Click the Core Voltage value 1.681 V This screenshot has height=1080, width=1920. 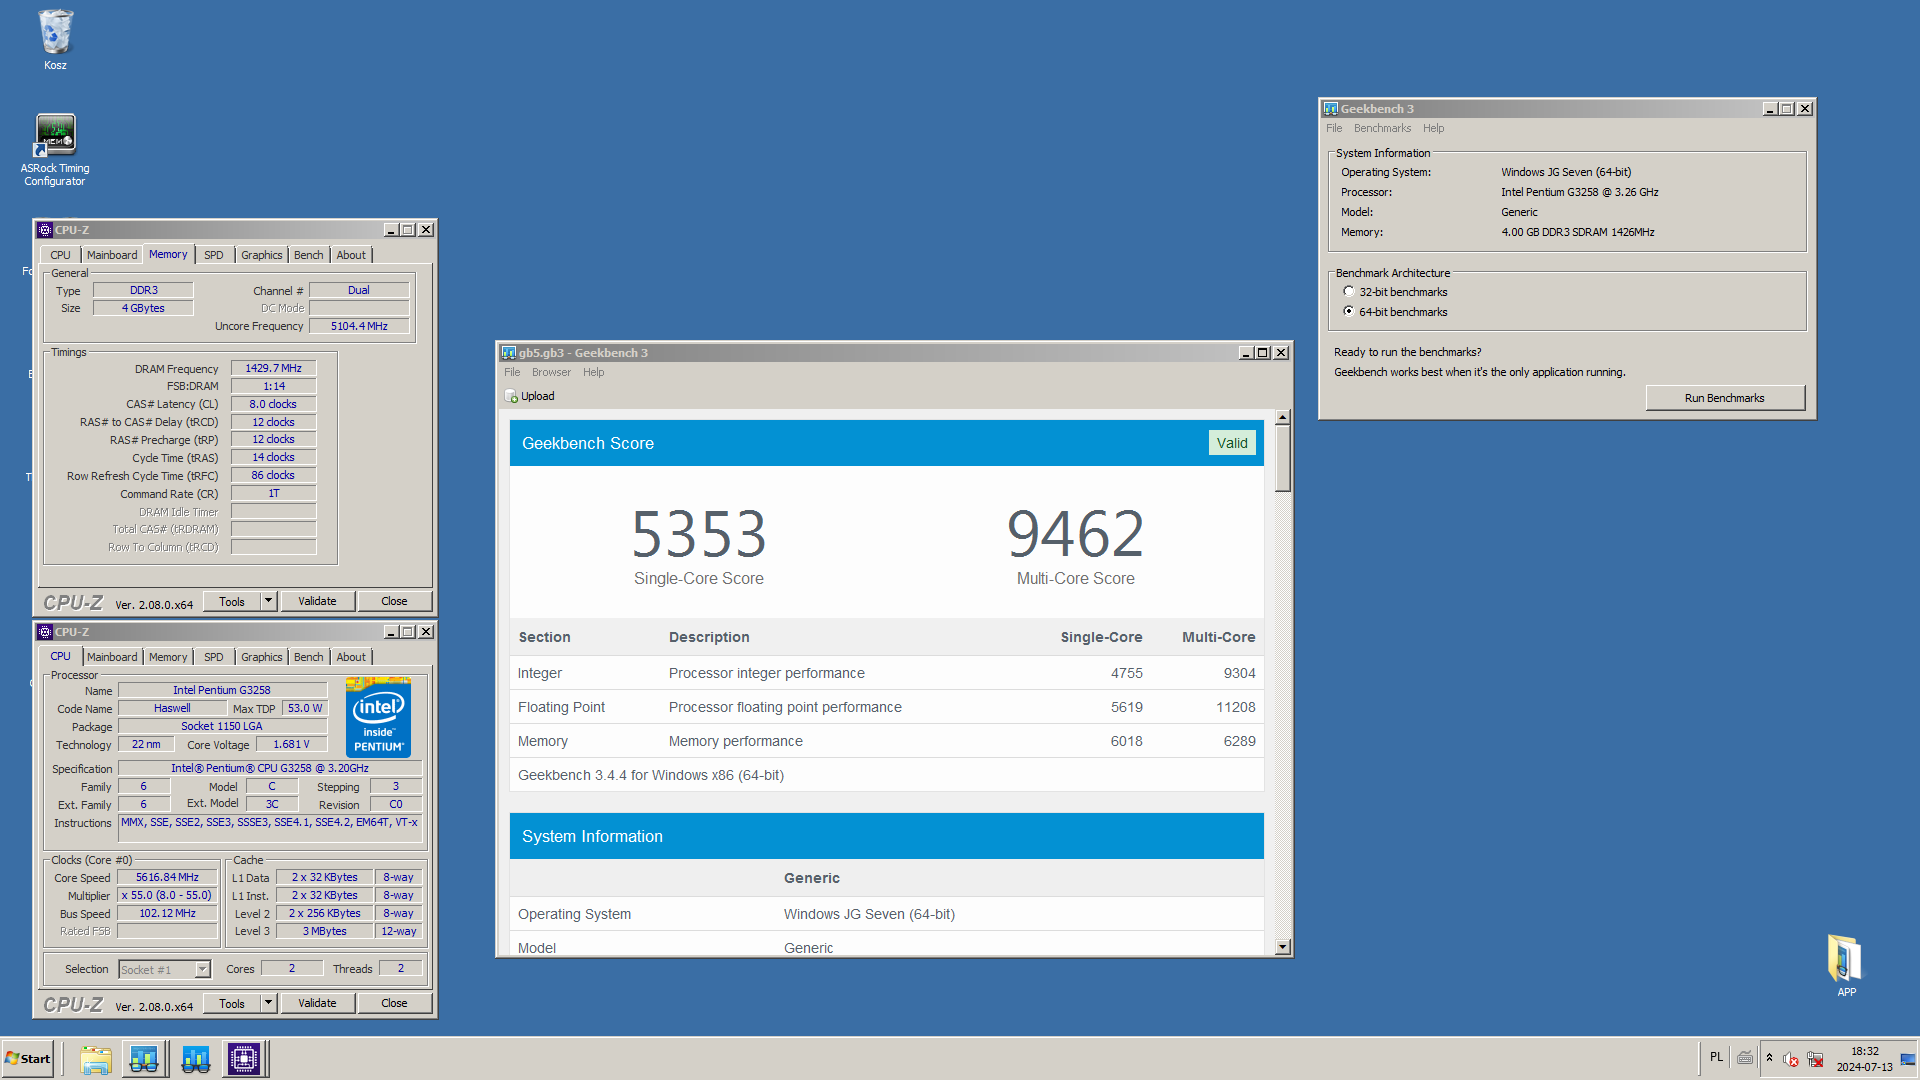[x=291, y=744]
